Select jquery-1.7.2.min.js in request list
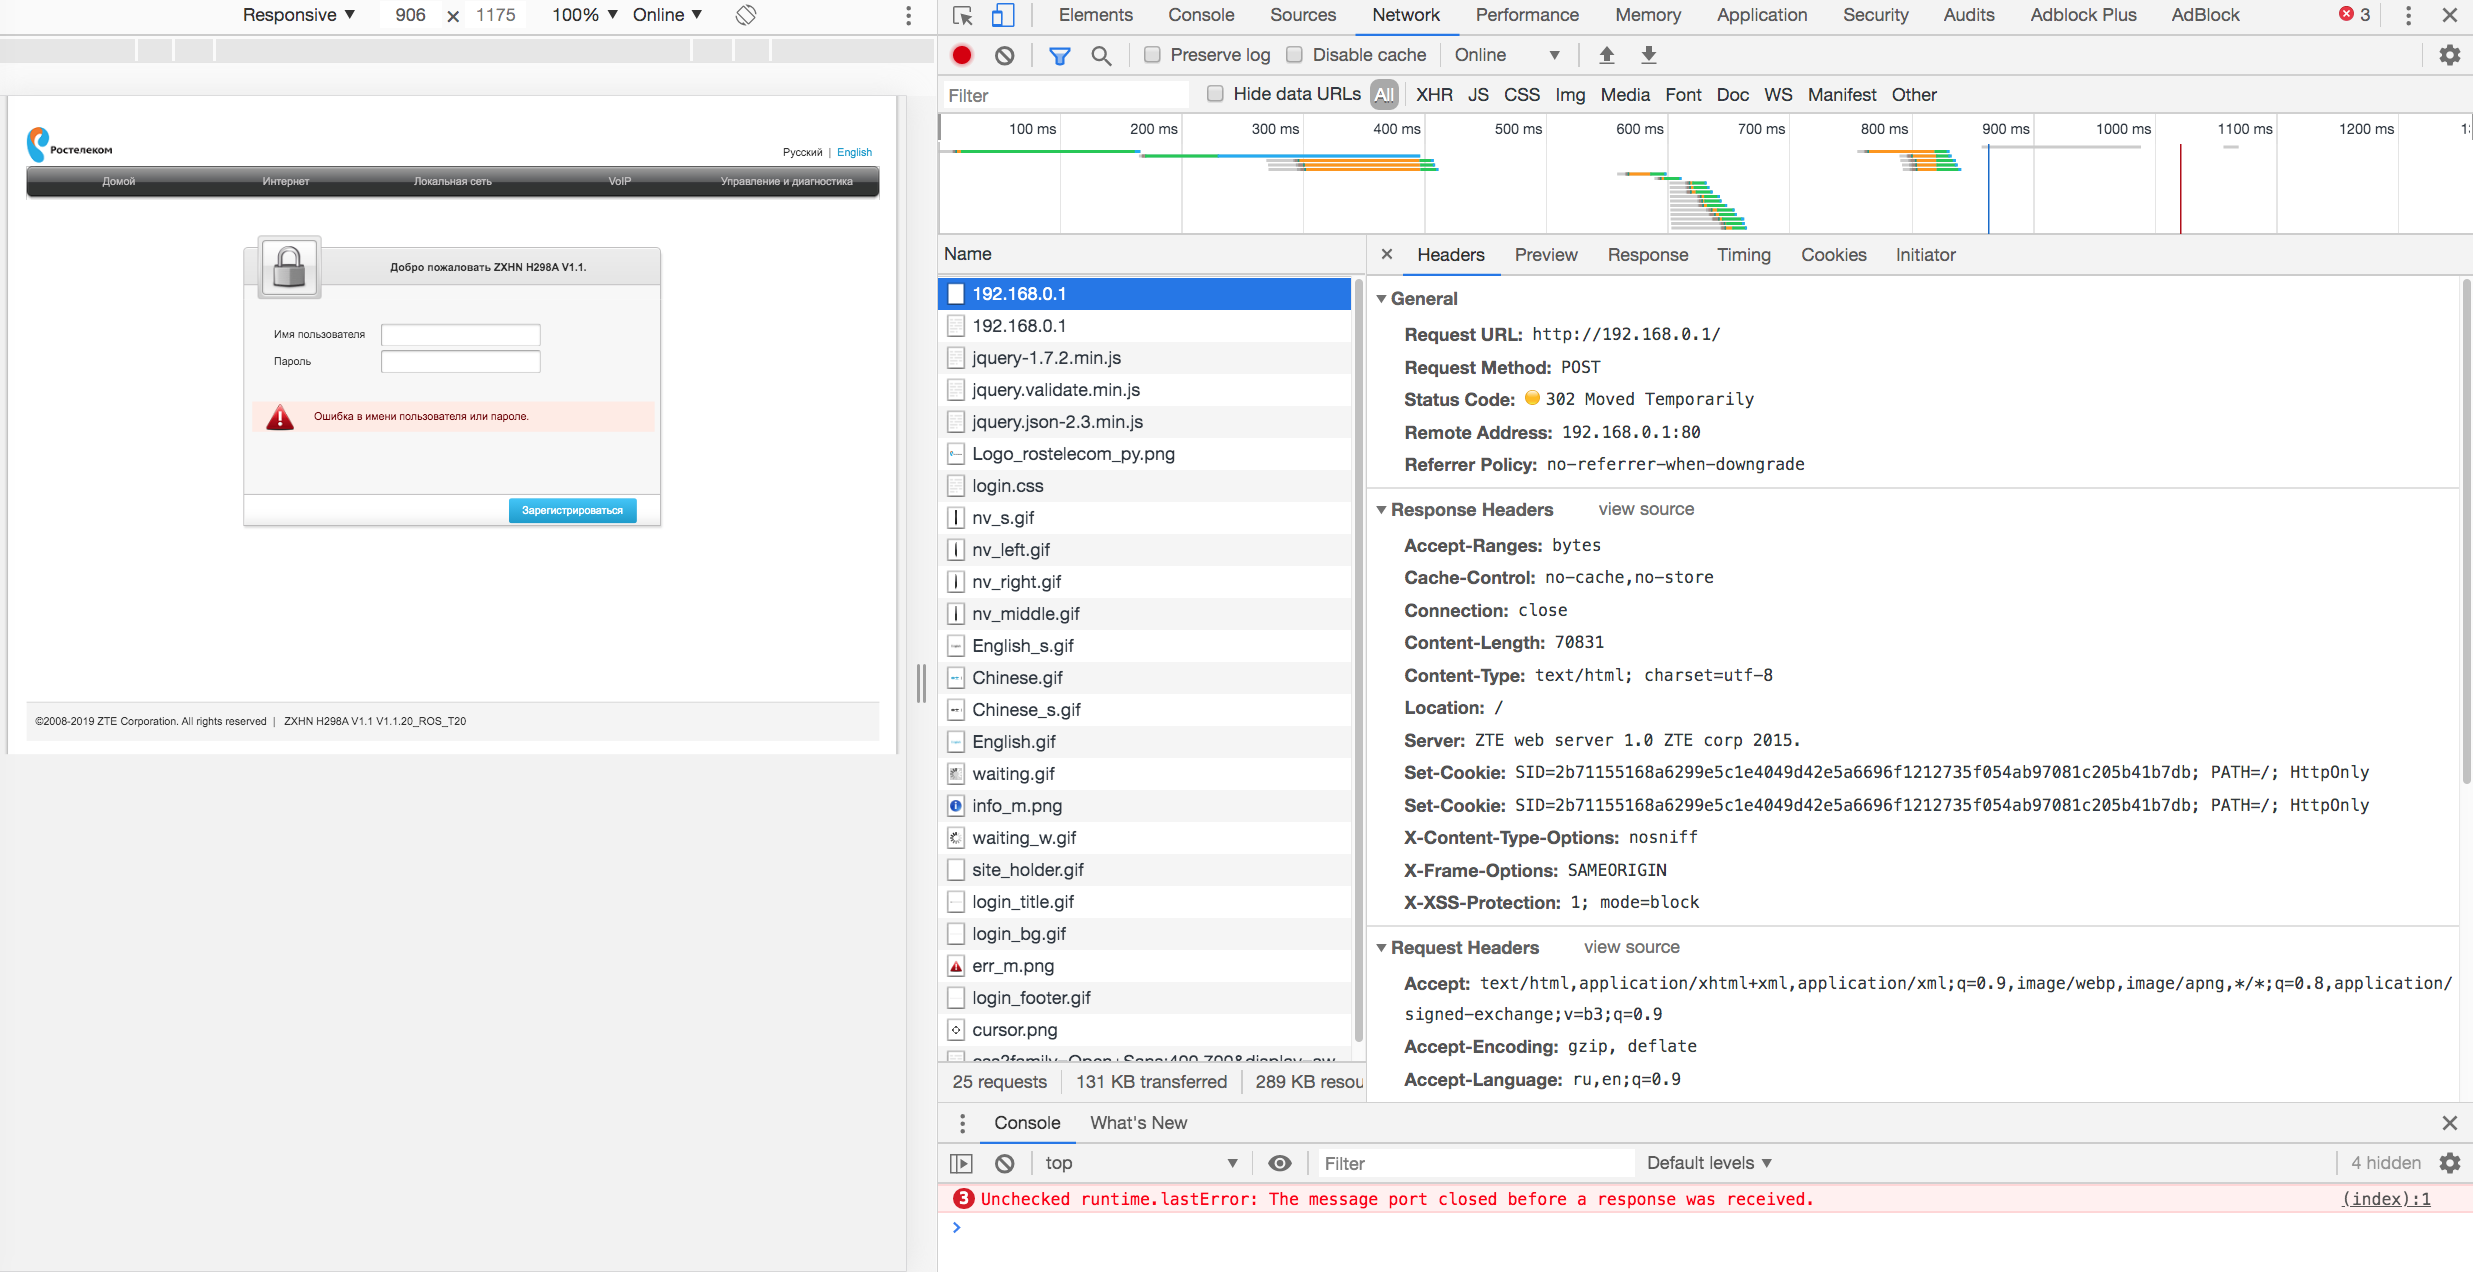Image resolution: width=2473 pixels, height=1272 pixels. (1046, 358)
